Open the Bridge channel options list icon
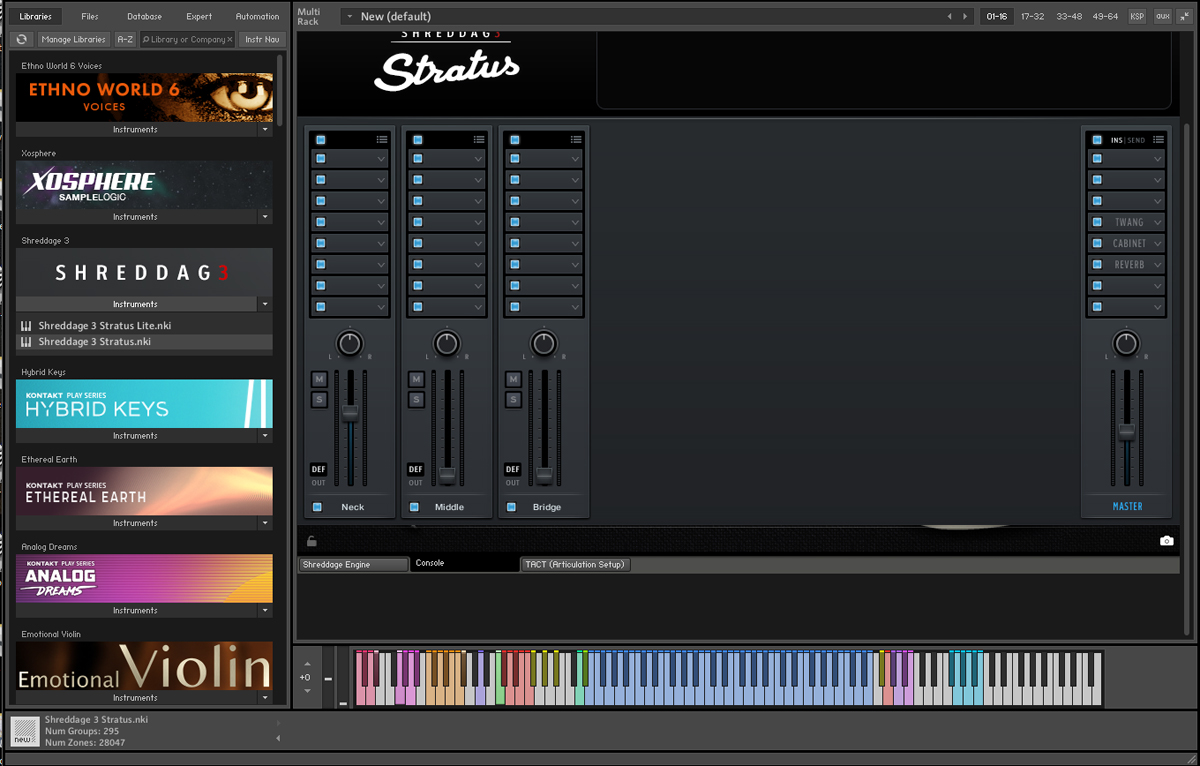This screenshot has width=1200, height=766. pyautogui.click(x=576, y=140)
